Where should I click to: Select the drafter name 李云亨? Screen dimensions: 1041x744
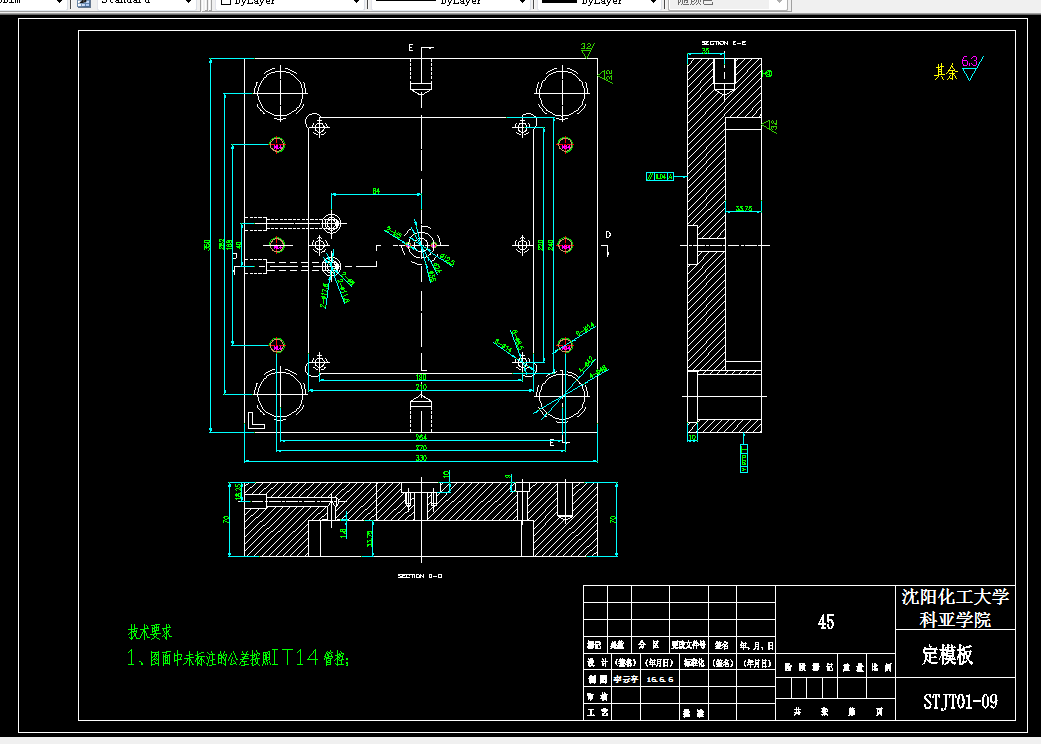(625, 679)
